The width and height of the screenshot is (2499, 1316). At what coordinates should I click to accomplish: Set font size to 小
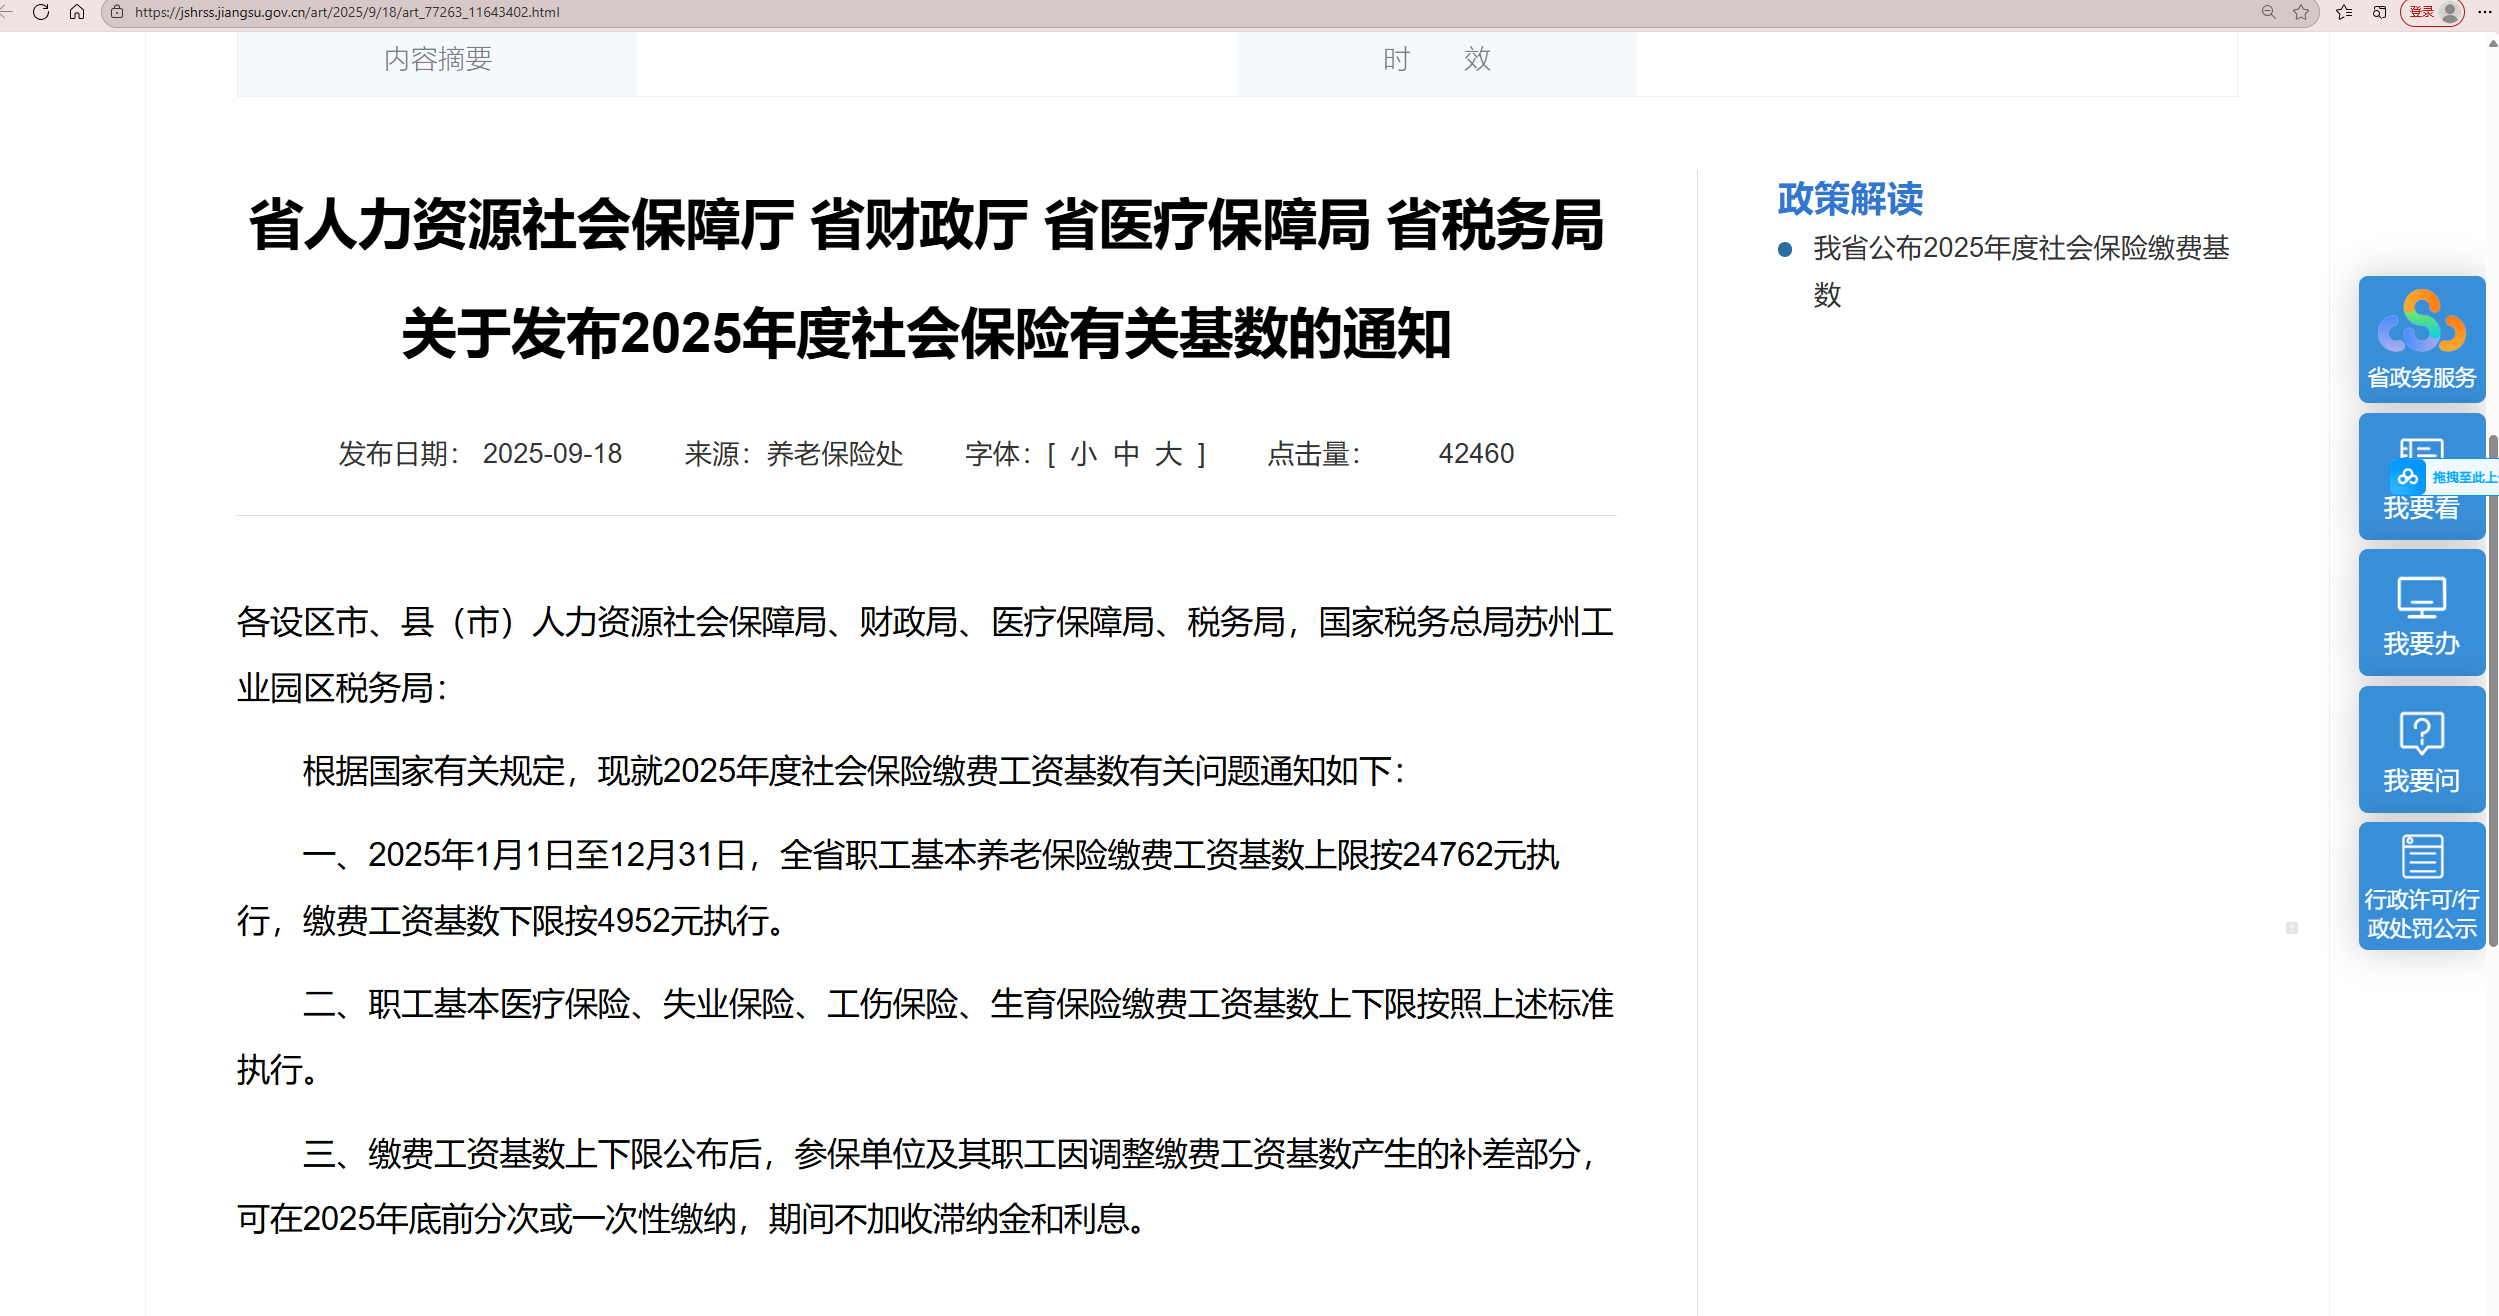(x=1083, y=454)
